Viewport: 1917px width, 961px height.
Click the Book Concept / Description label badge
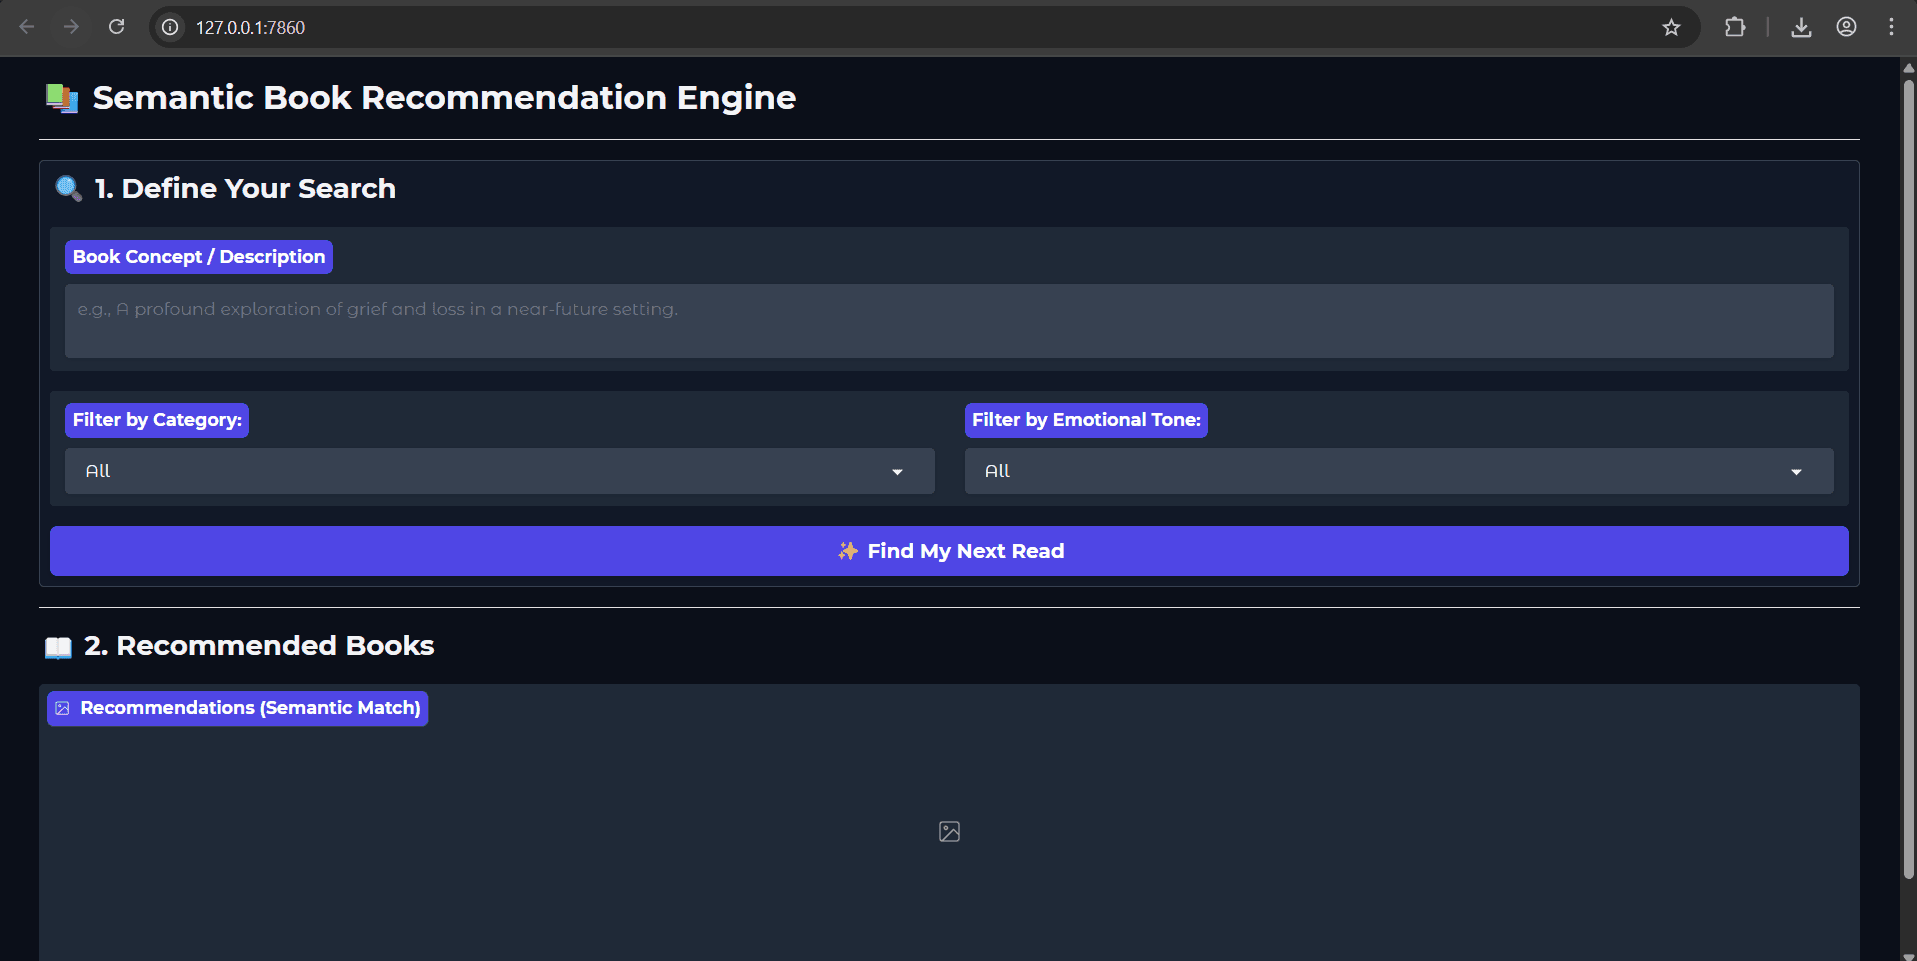click(x=198, y=256)
